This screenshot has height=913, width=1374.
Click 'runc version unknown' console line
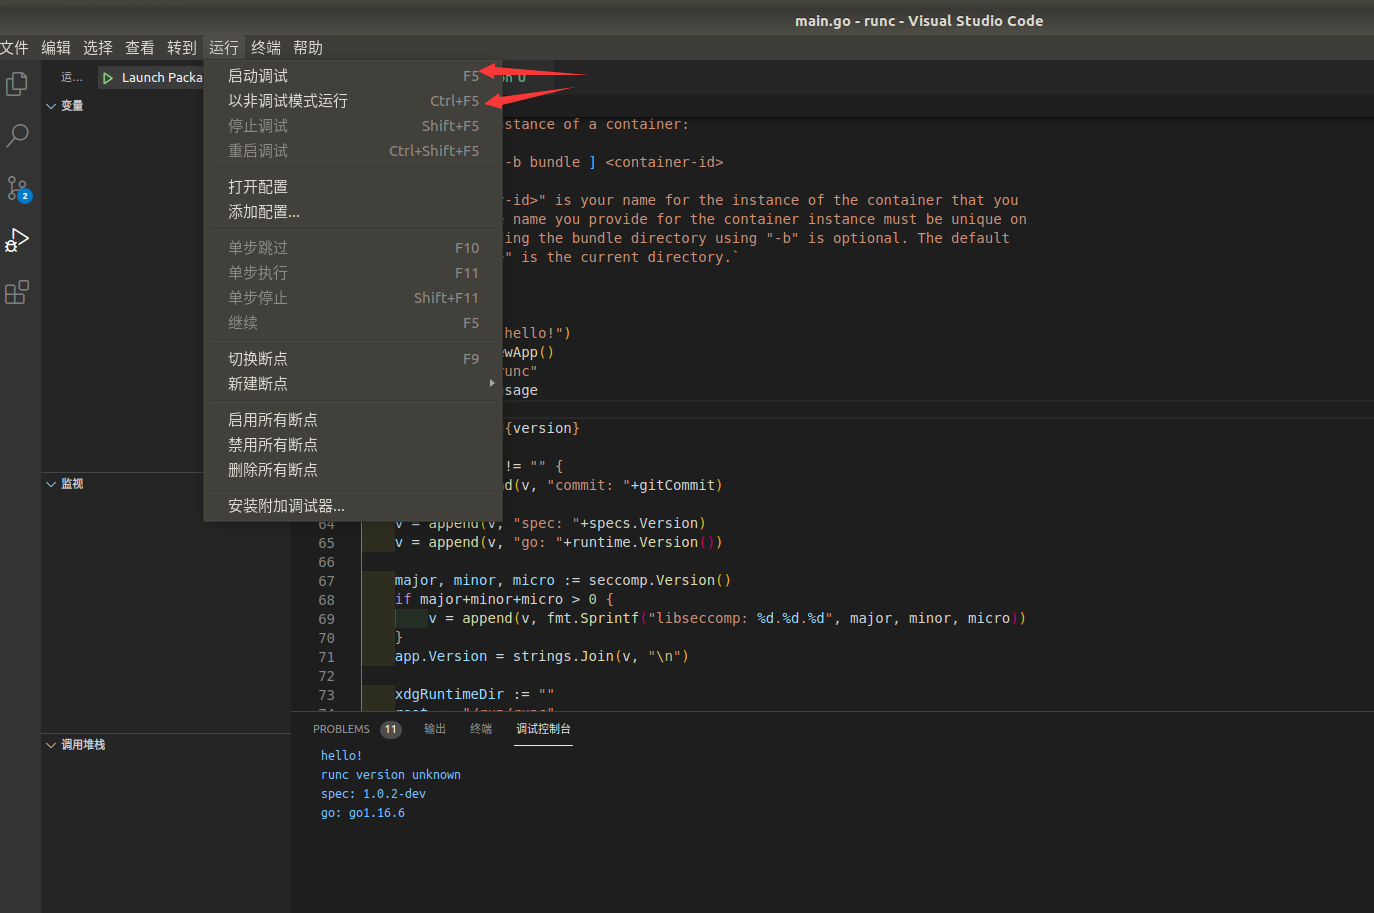pos(391,775)
